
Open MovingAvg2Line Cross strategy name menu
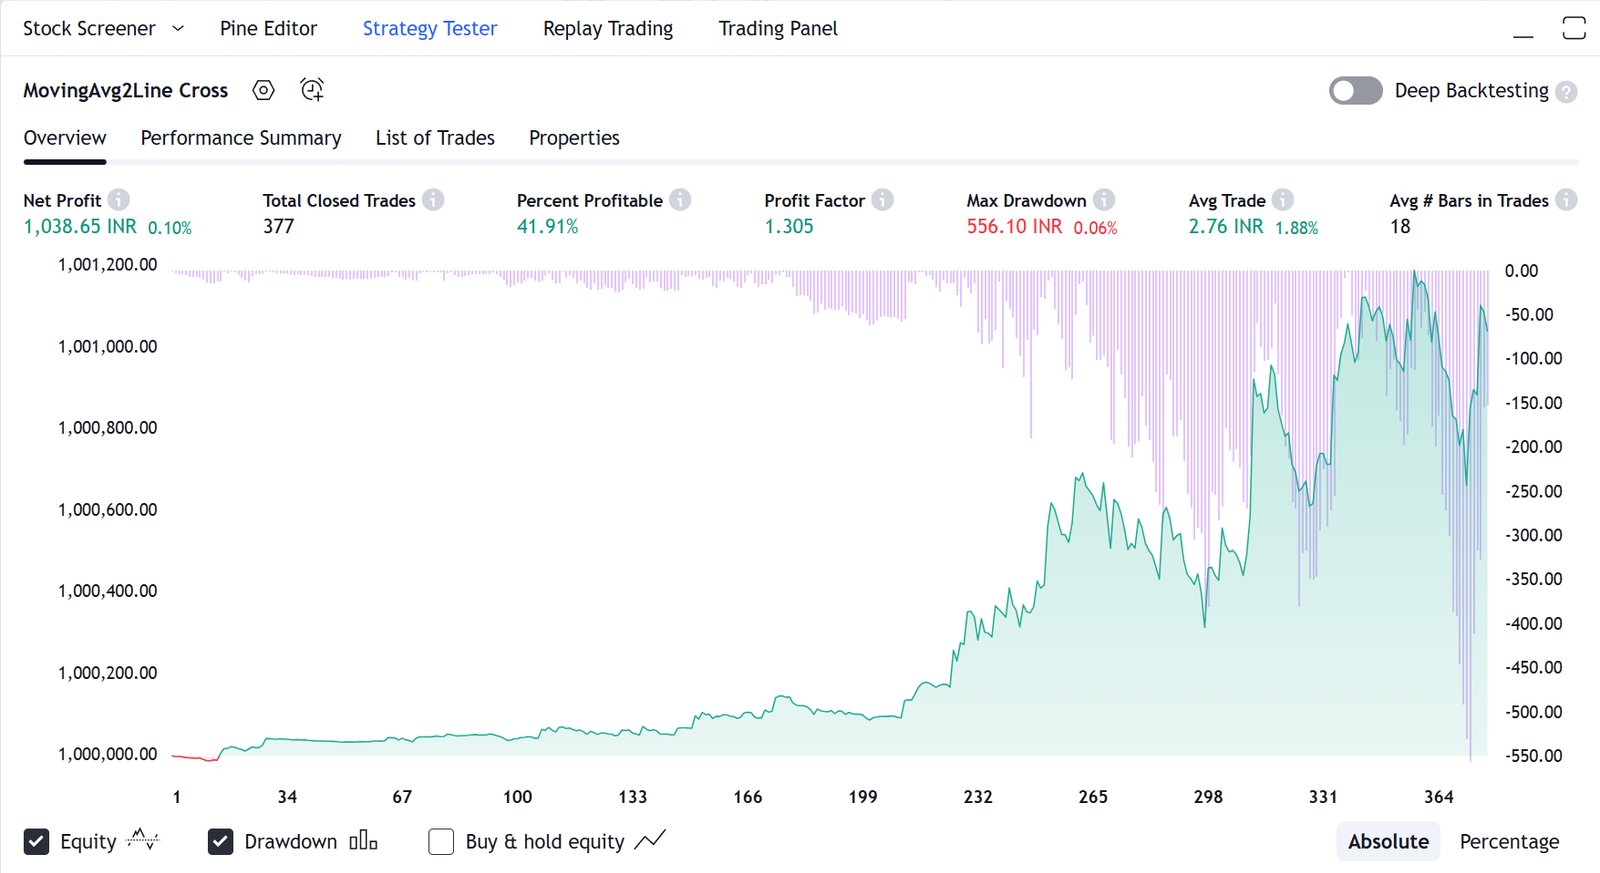(x=125, y=90)
